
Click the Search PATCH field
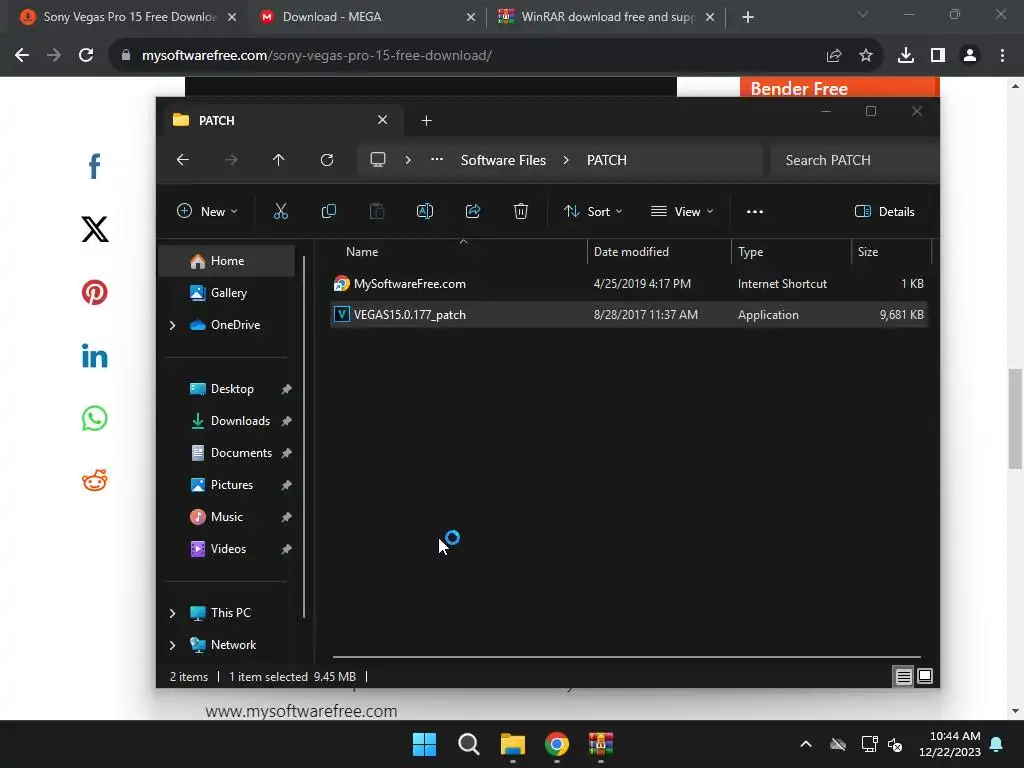pyautogui.click(x=854, y=160)
